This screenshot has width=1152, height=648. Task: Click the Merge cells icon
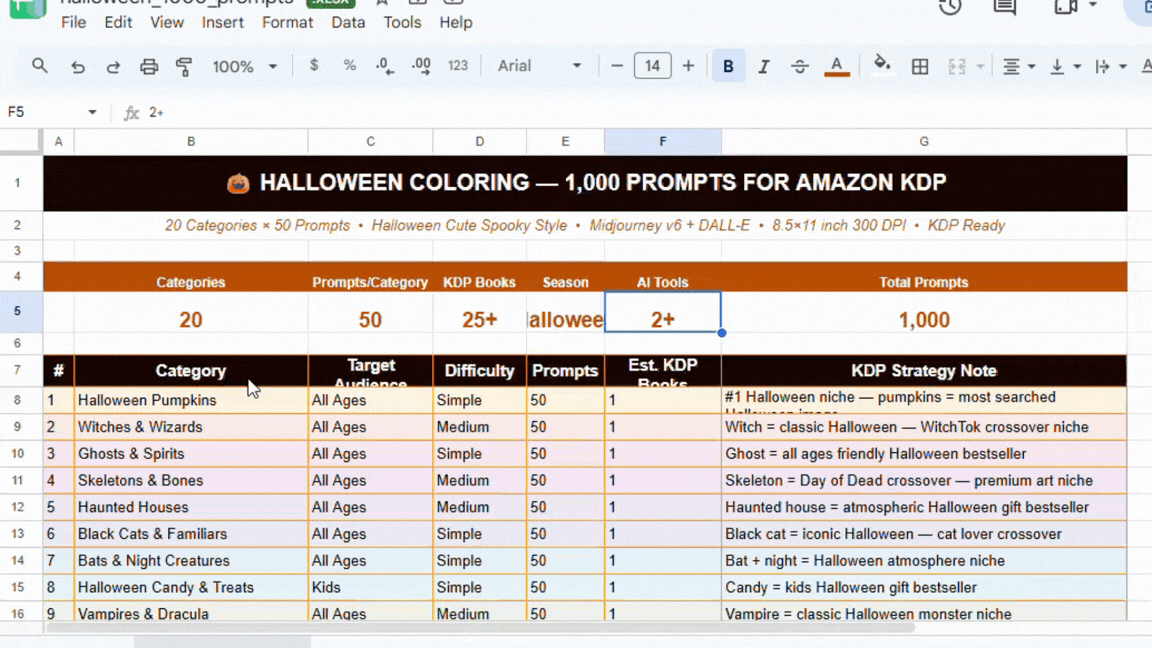click(957, 67)
